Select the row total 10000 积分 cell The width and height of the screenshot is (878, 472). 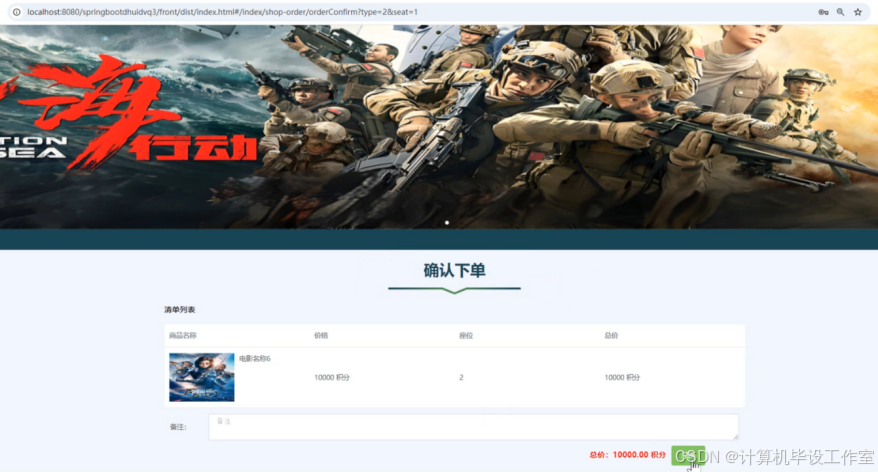[x=622, y=377]
